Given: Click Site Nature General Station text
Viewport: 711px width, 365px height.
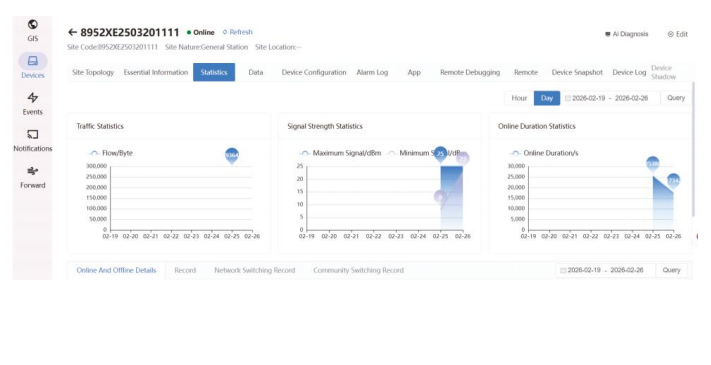Looking at the screenshot, I should point(206,47).
